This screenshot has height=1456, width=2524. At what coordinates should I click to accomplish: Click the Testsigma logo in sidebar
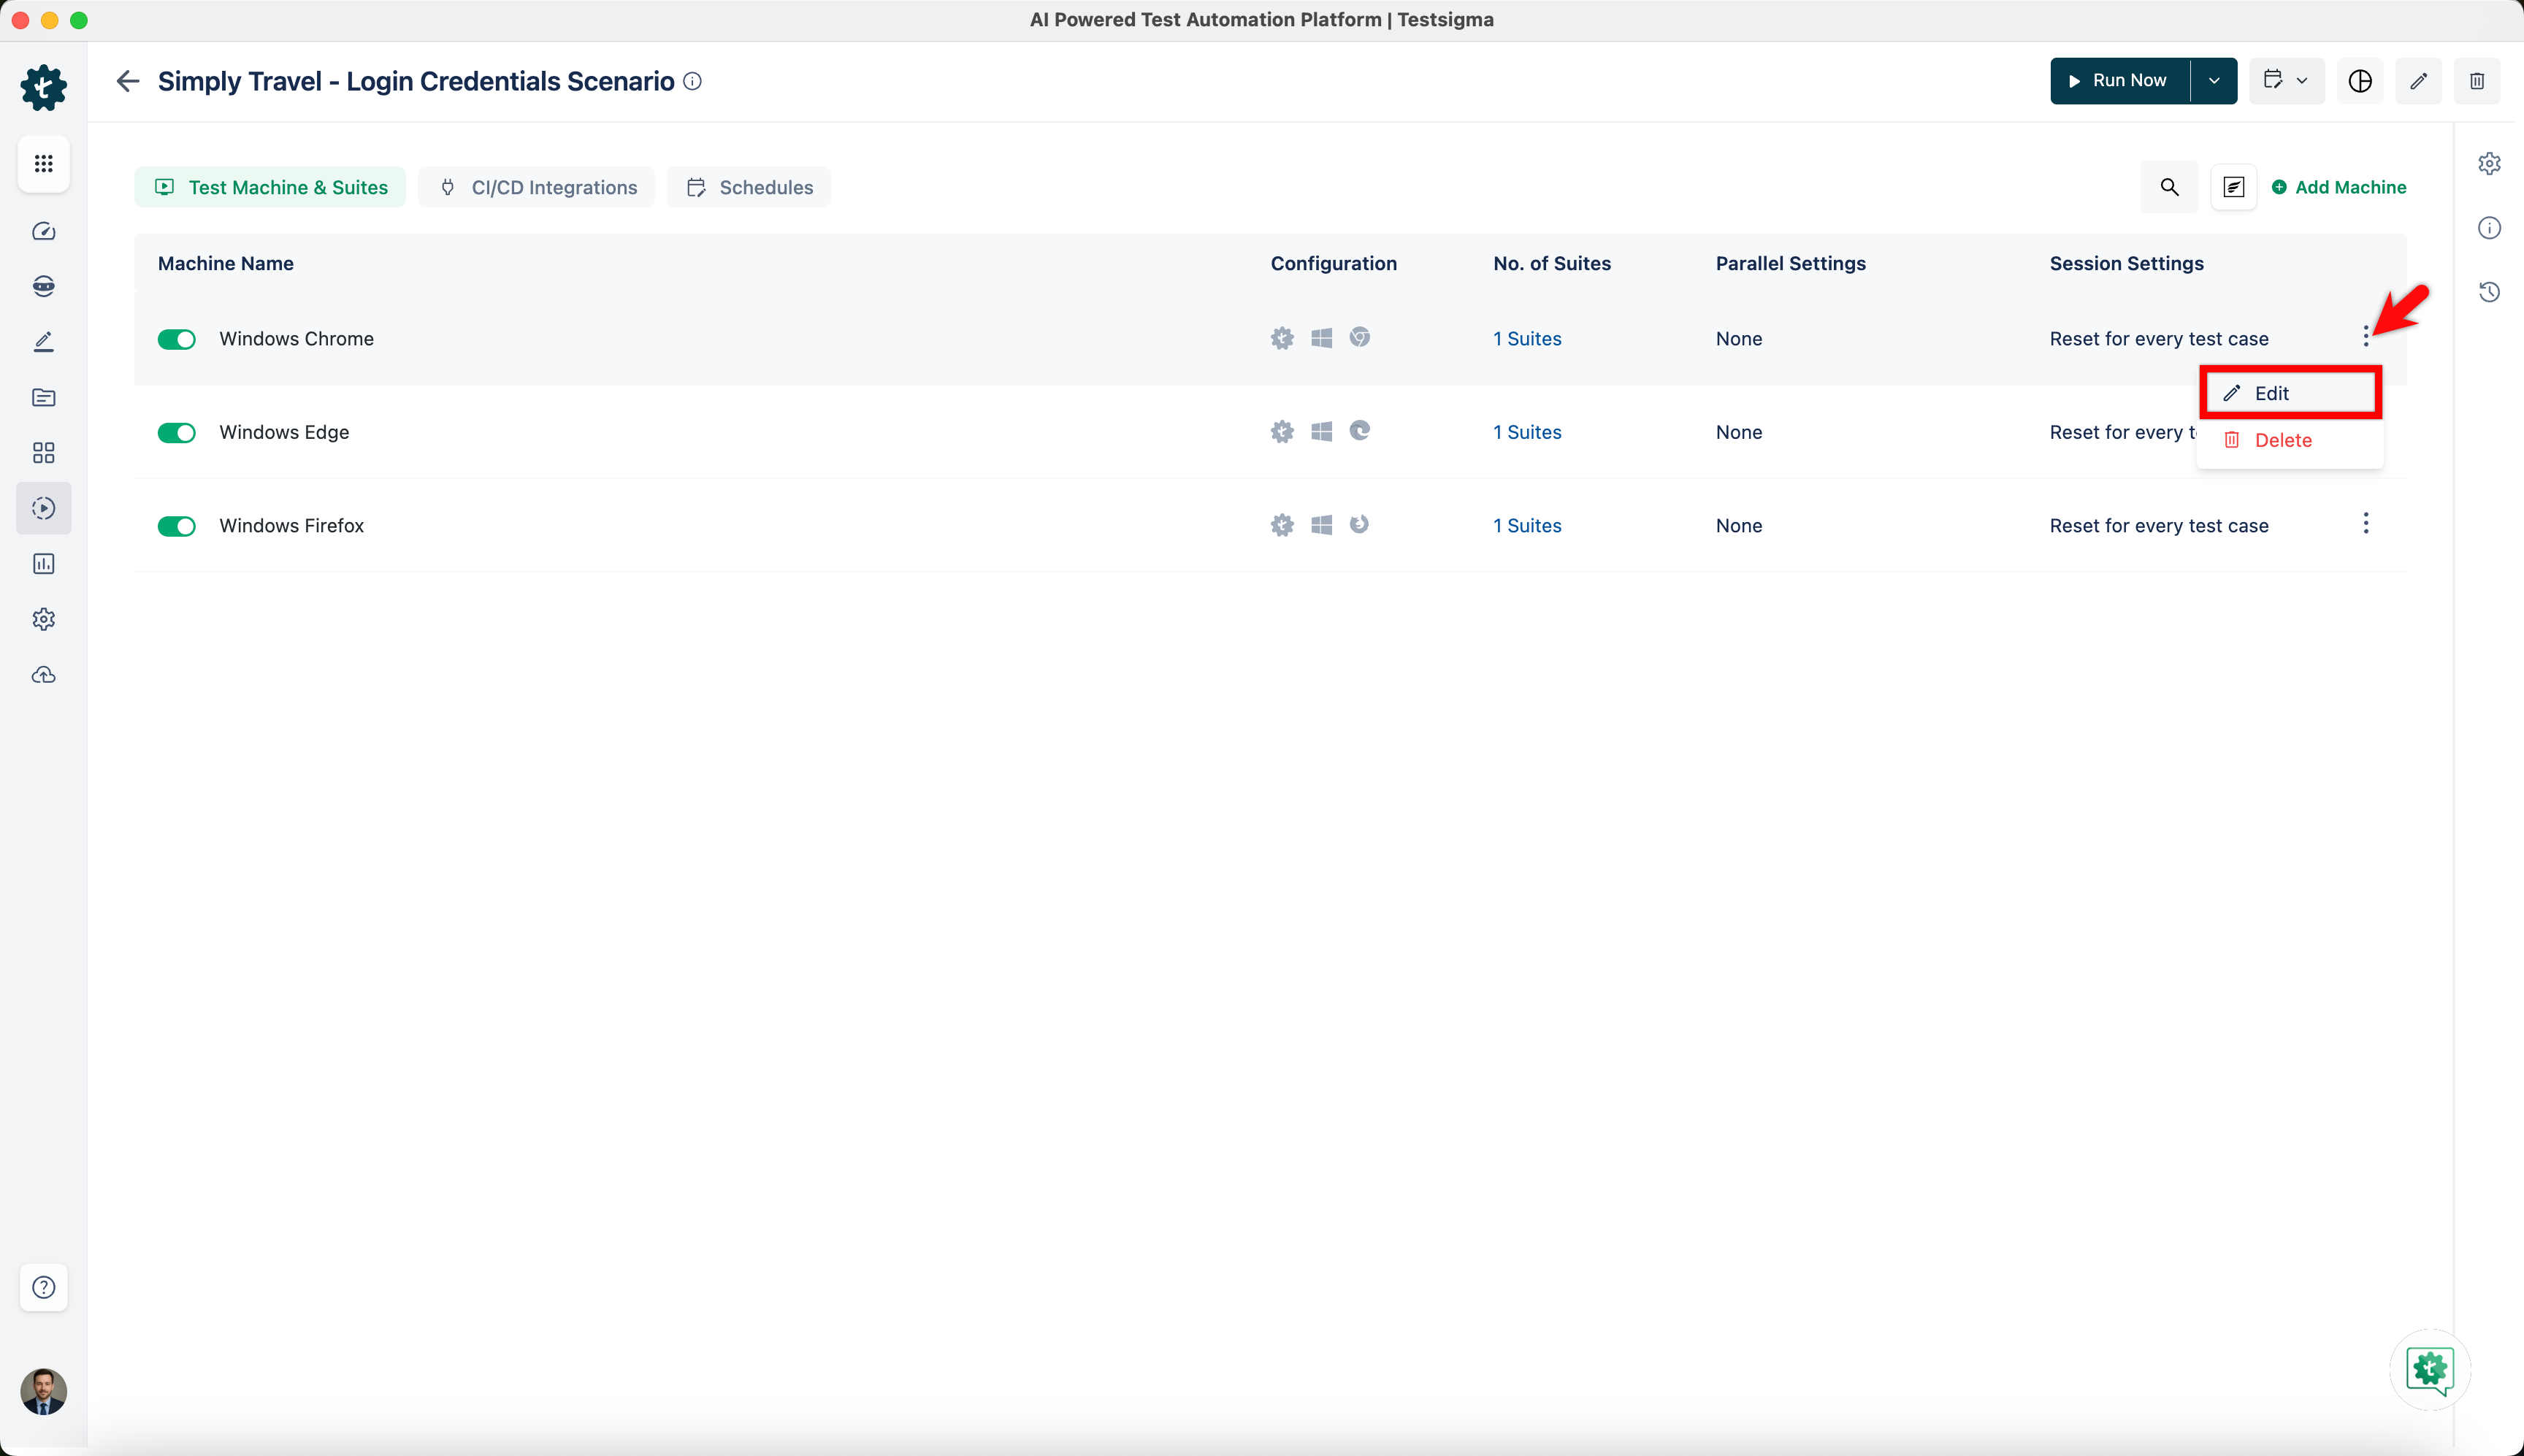[43, 88]
